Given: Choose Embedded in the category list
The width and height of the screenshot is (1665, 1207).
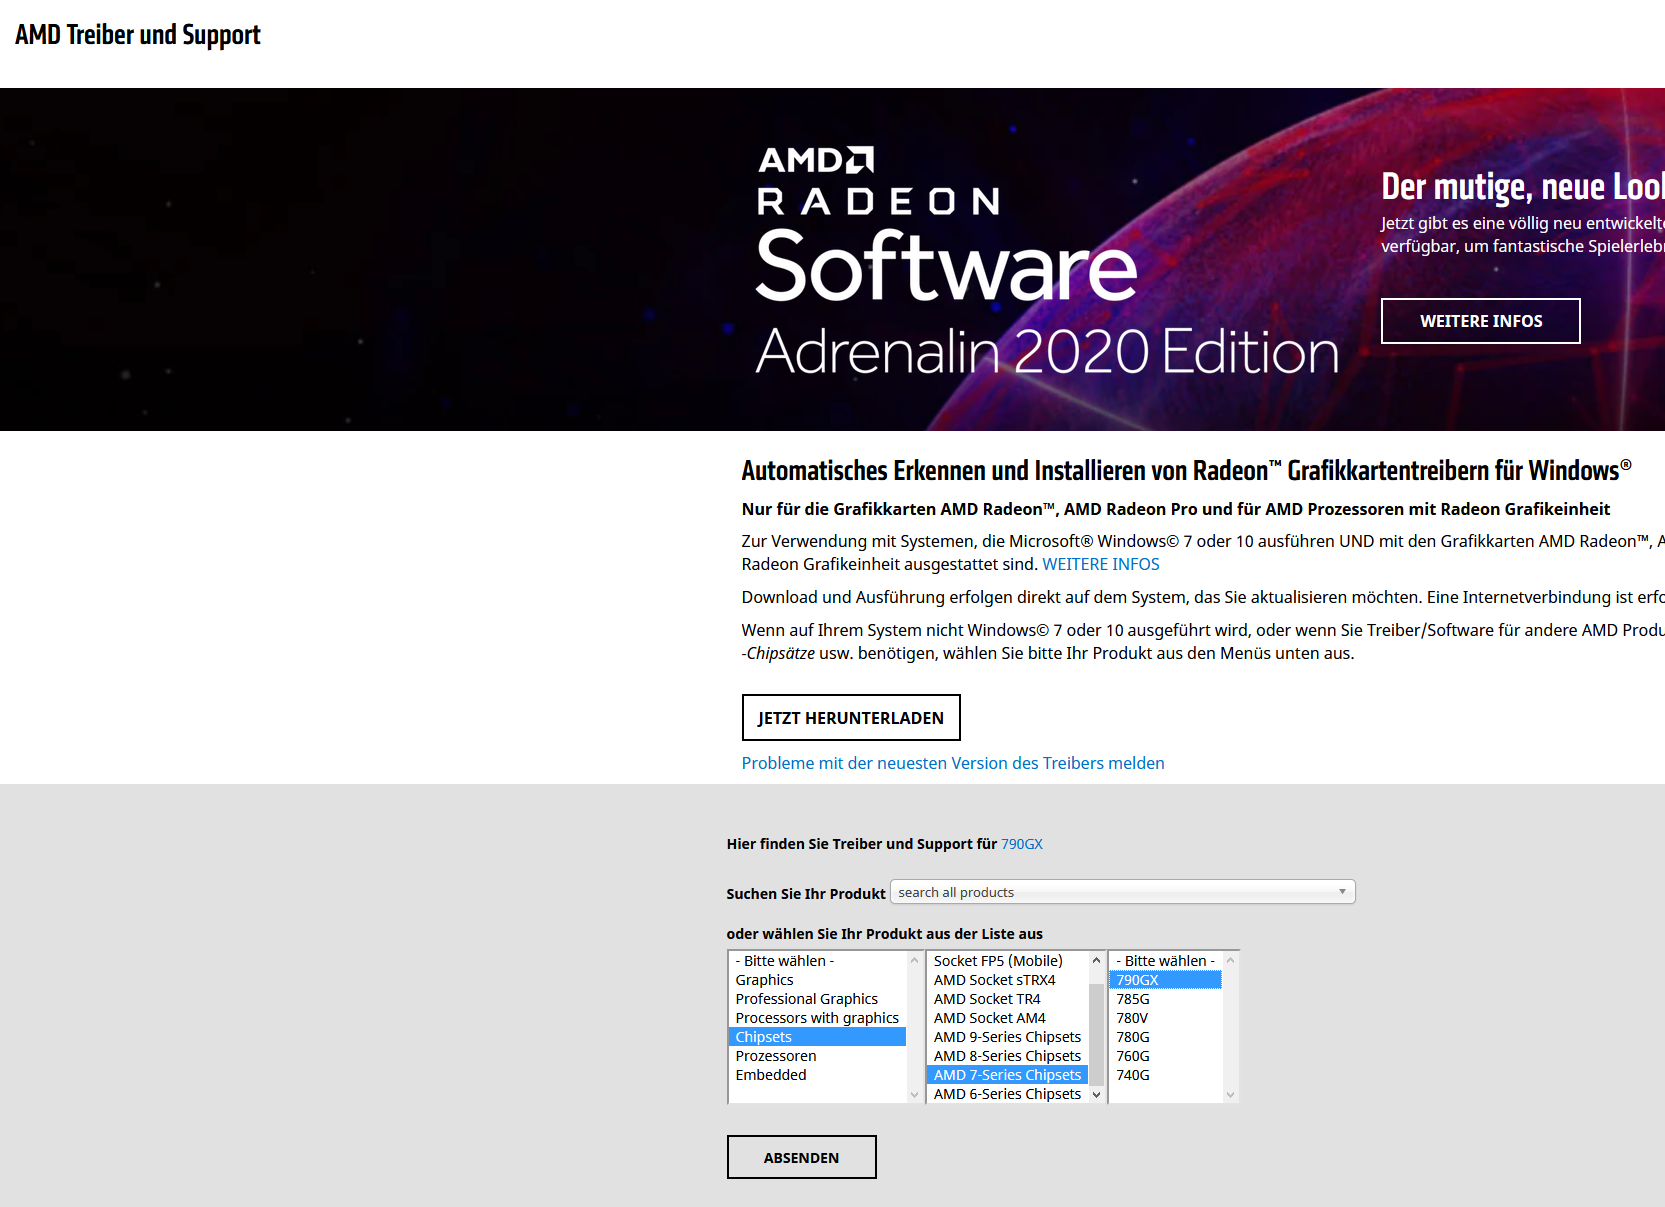Looking at the screenshot, I should pos(818,1075).
